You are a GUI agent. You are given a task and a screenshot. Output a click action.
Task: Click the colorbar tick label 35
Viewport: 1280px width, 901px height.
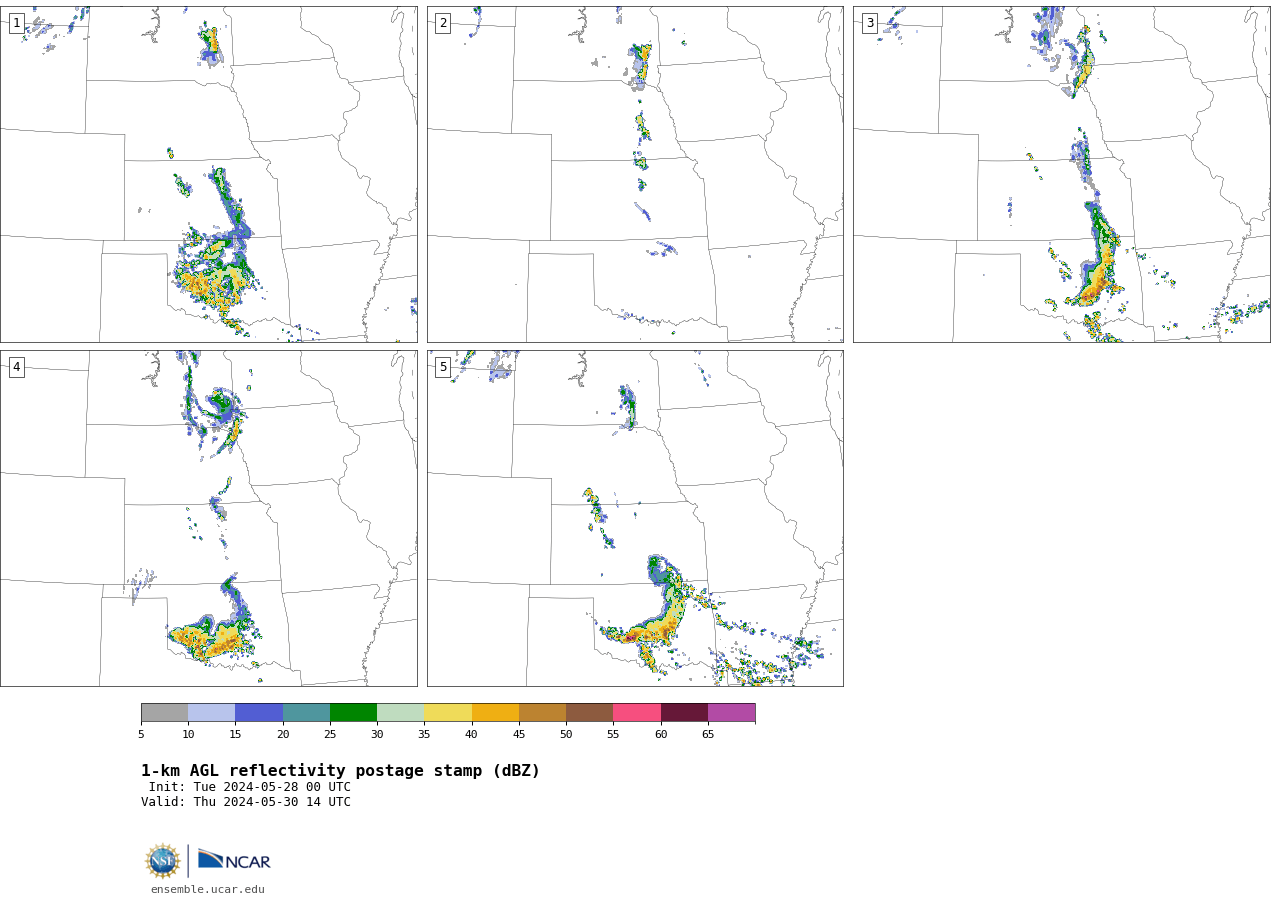tap(424, 734)
